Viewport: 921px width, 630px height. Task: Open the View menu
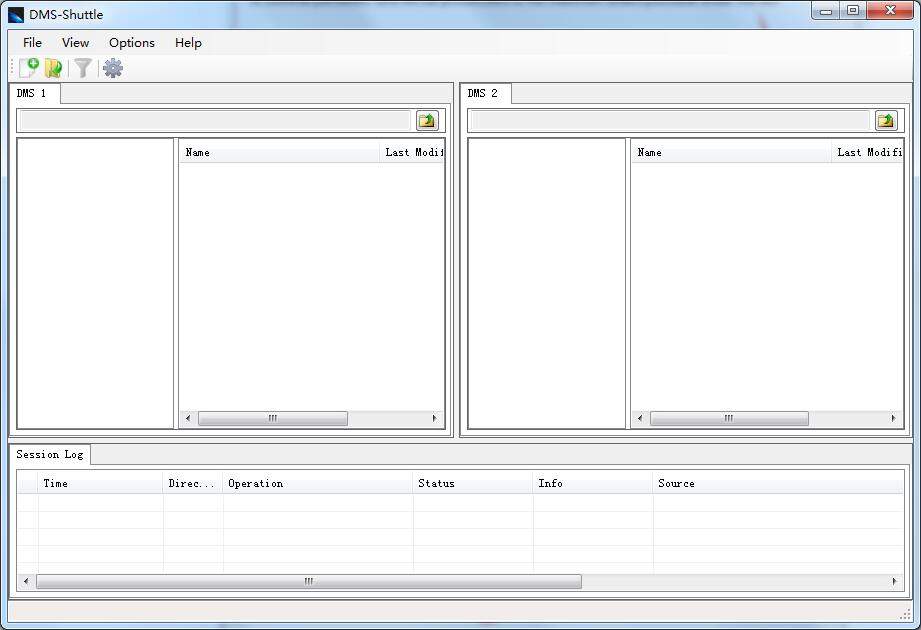tap(75, 43)
